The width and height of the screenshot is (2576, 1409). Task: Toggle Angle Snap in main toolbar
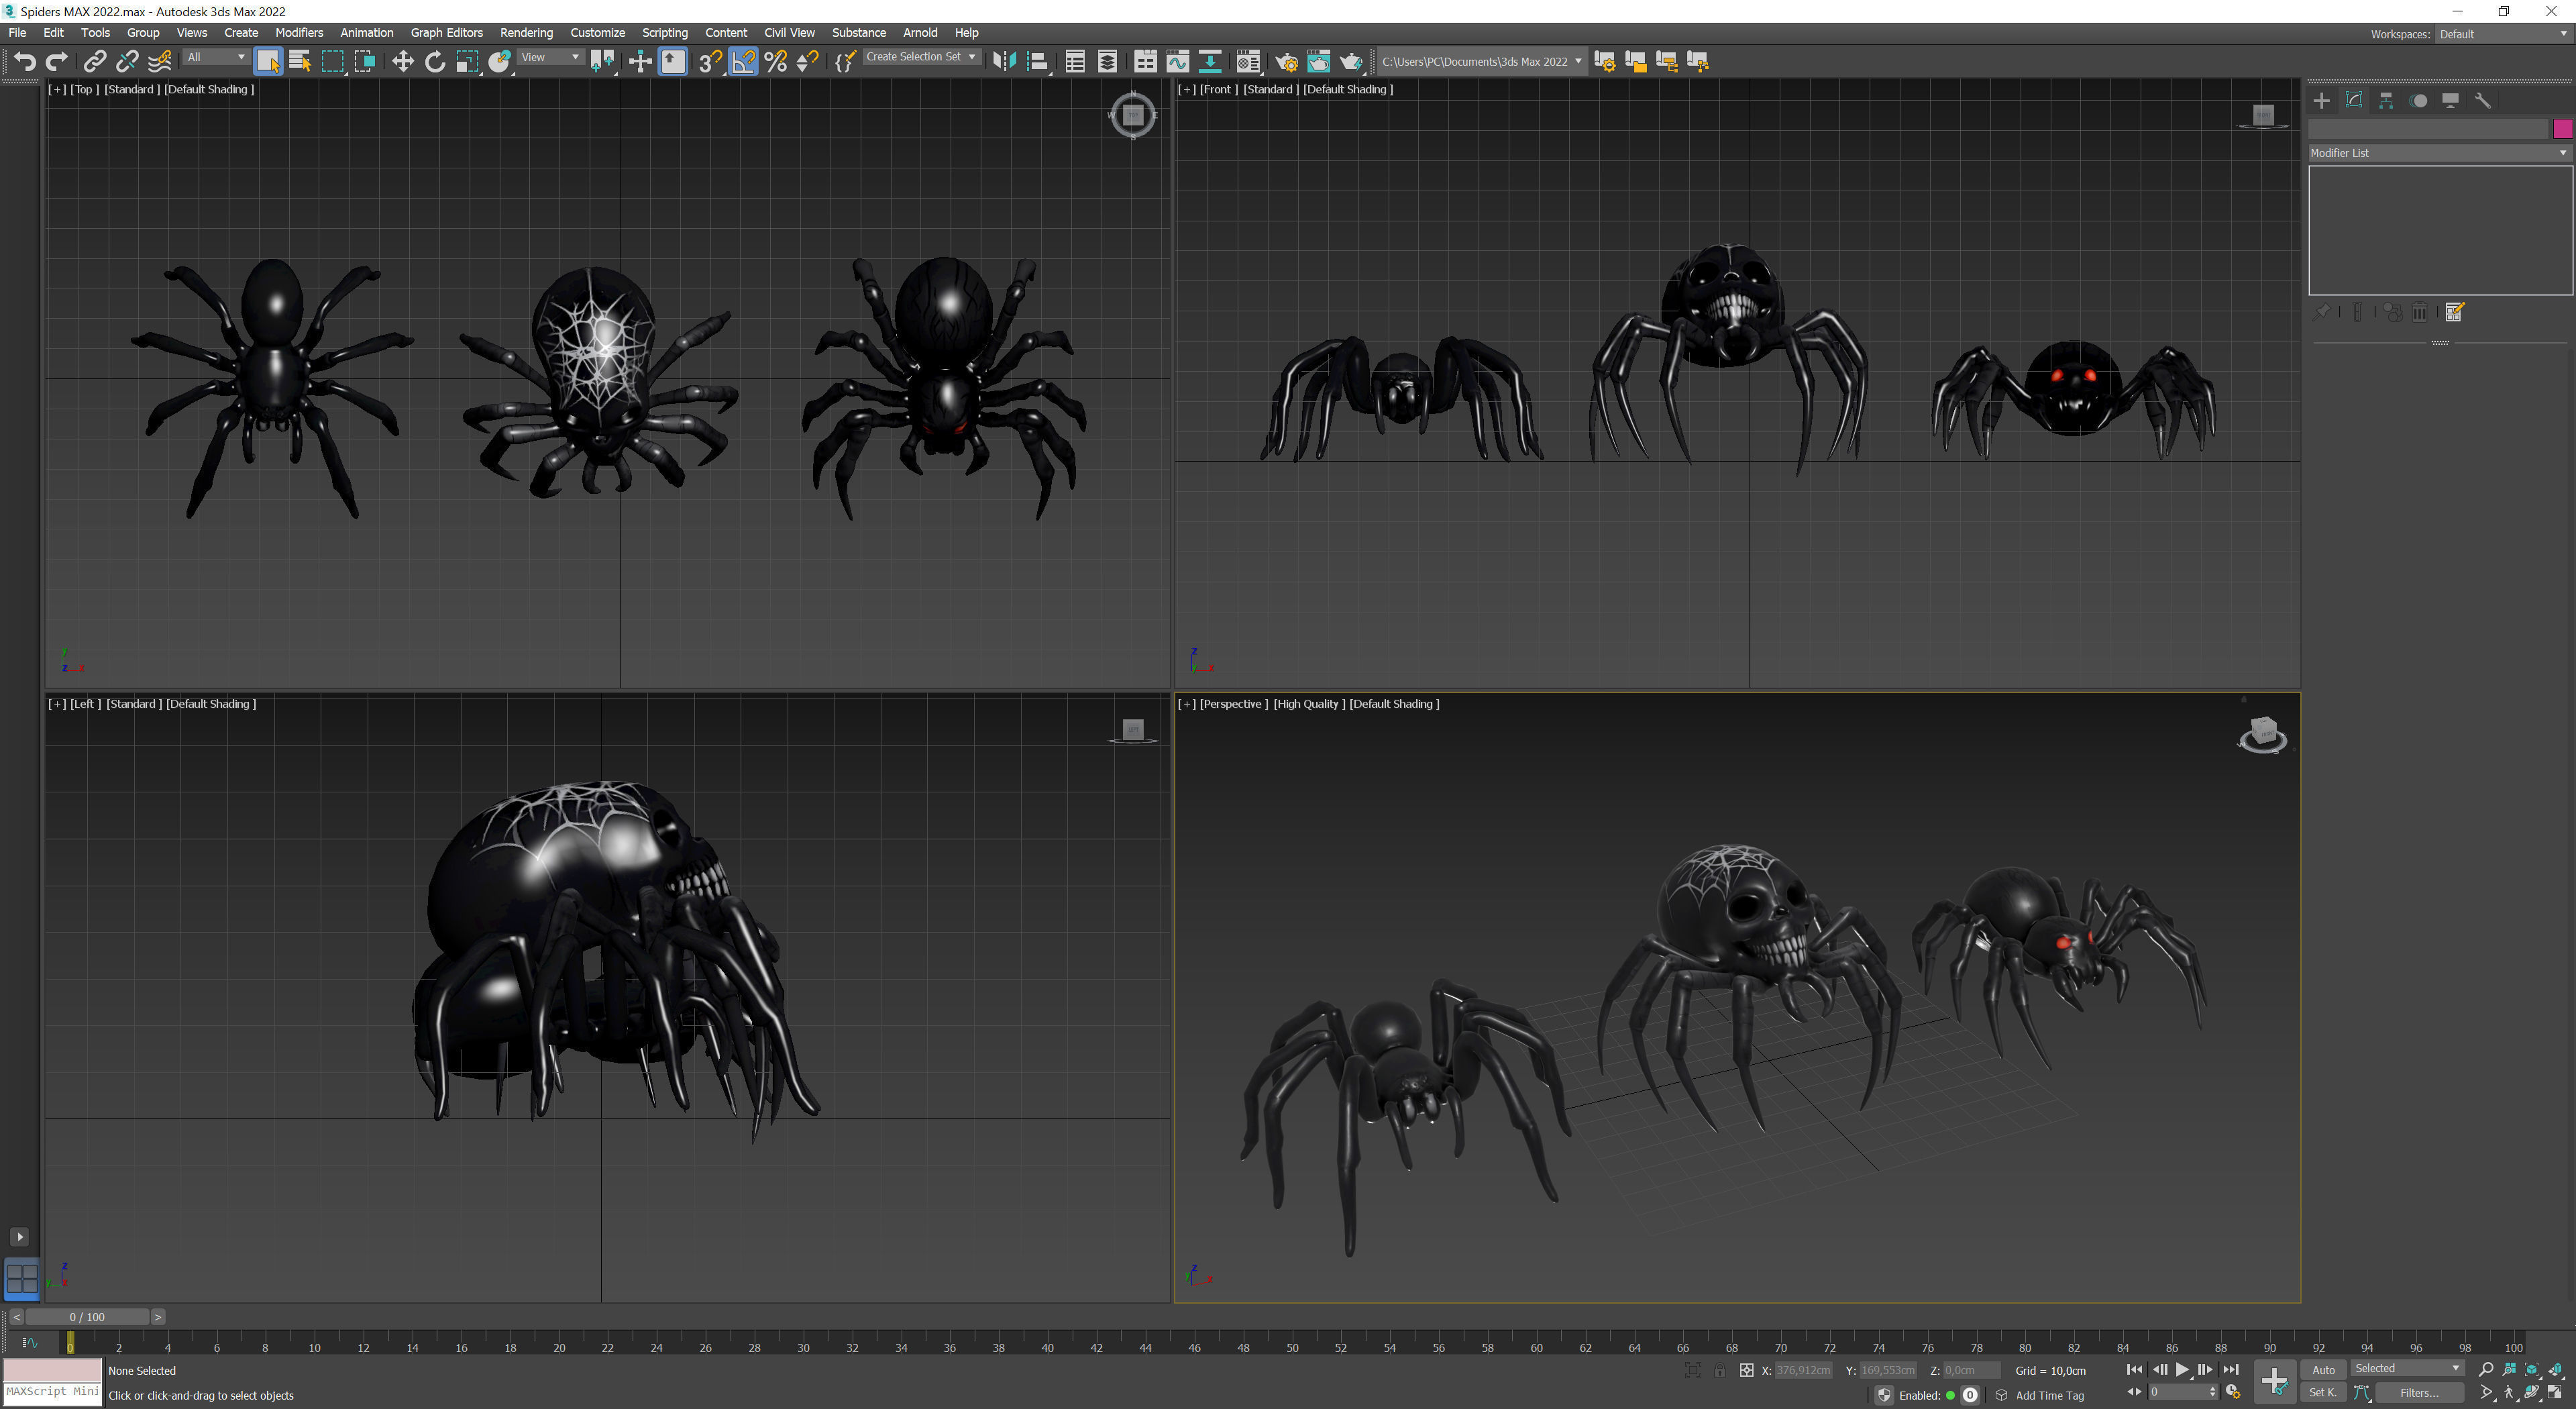pyautogui.click(x=743, y=62)
